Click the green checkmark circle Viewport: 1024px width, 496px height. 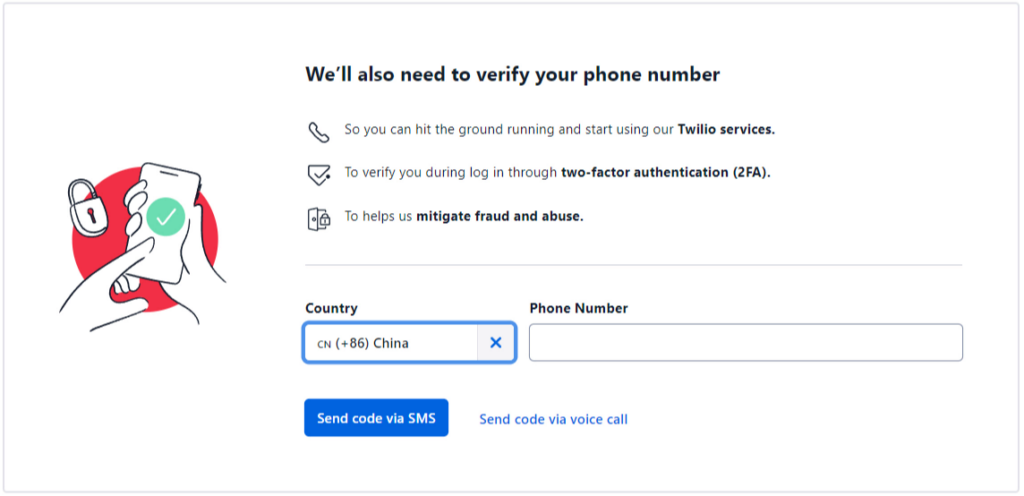tap(166, 217)
